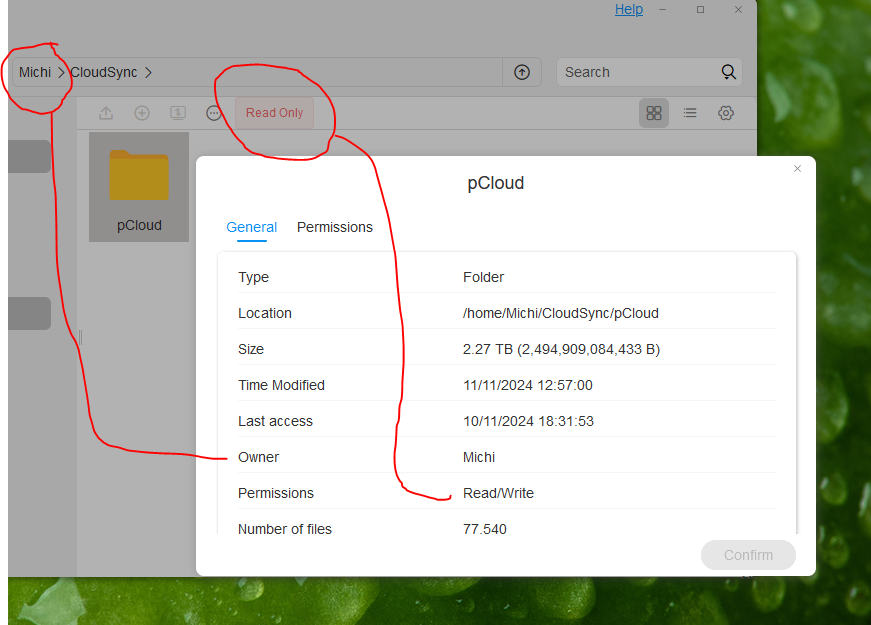This screenshot has width=871, height=625.
Task: Click the CloudSync breadcrumb
Action: point(103,72)
